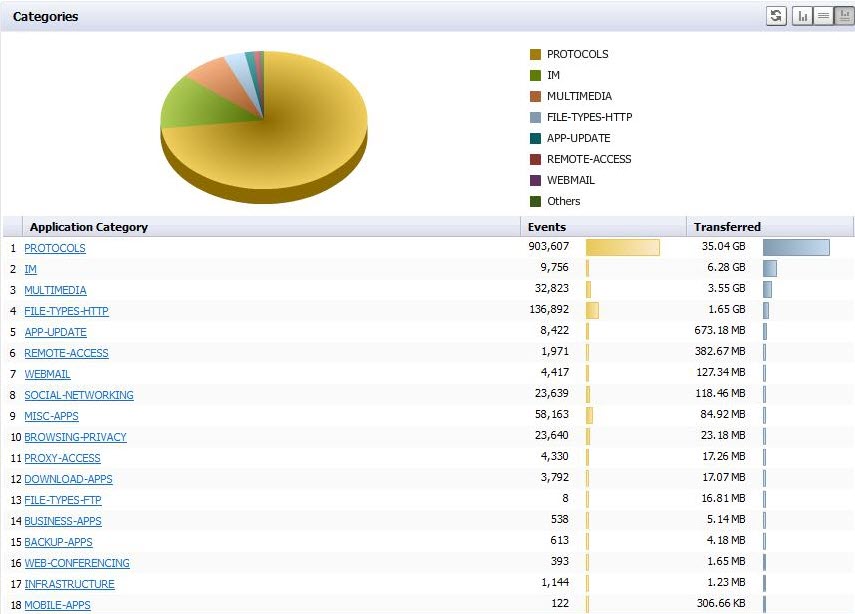Click the Others legend color swatch

(535, 201)
